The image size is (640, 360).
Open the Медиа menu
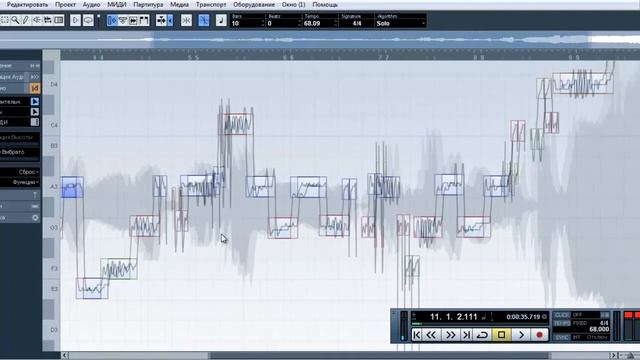pyautogui.click(x=179, y=4)
